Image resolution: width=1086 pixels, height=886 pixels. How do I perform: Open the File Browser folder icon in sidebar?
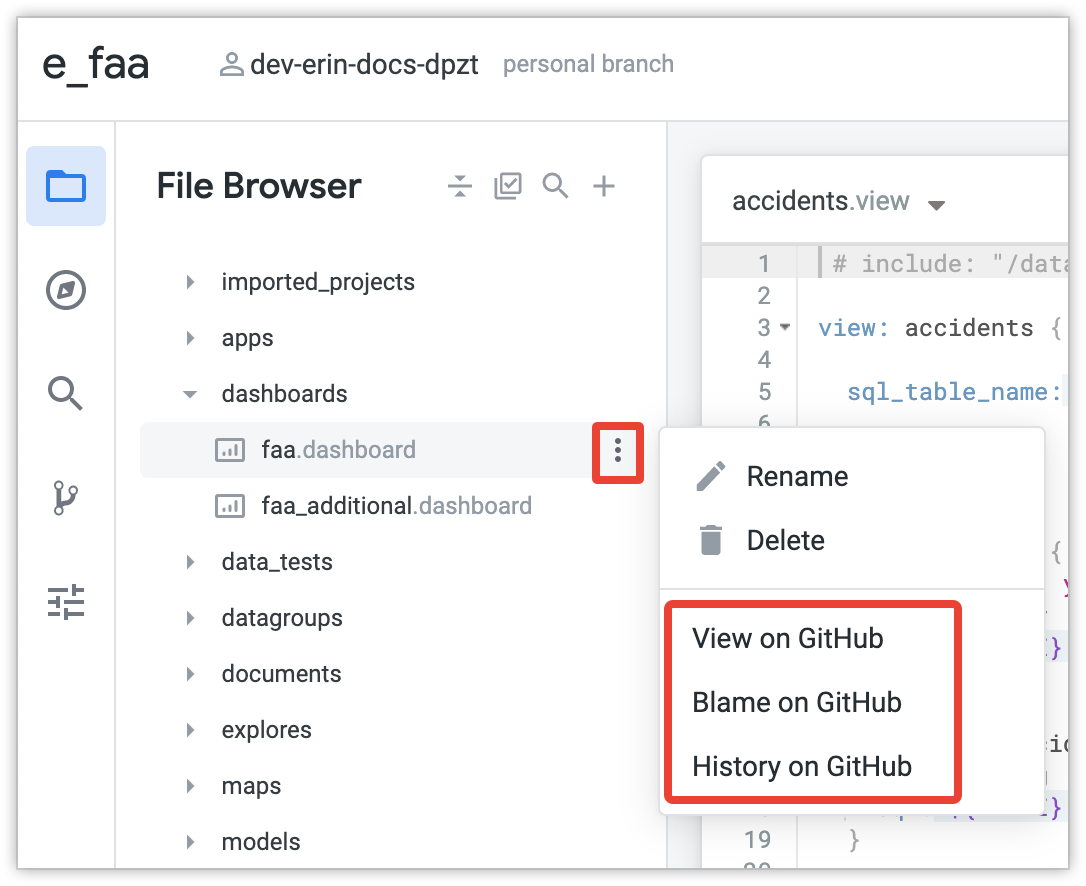pyautogui.click(x=66, y=186)
